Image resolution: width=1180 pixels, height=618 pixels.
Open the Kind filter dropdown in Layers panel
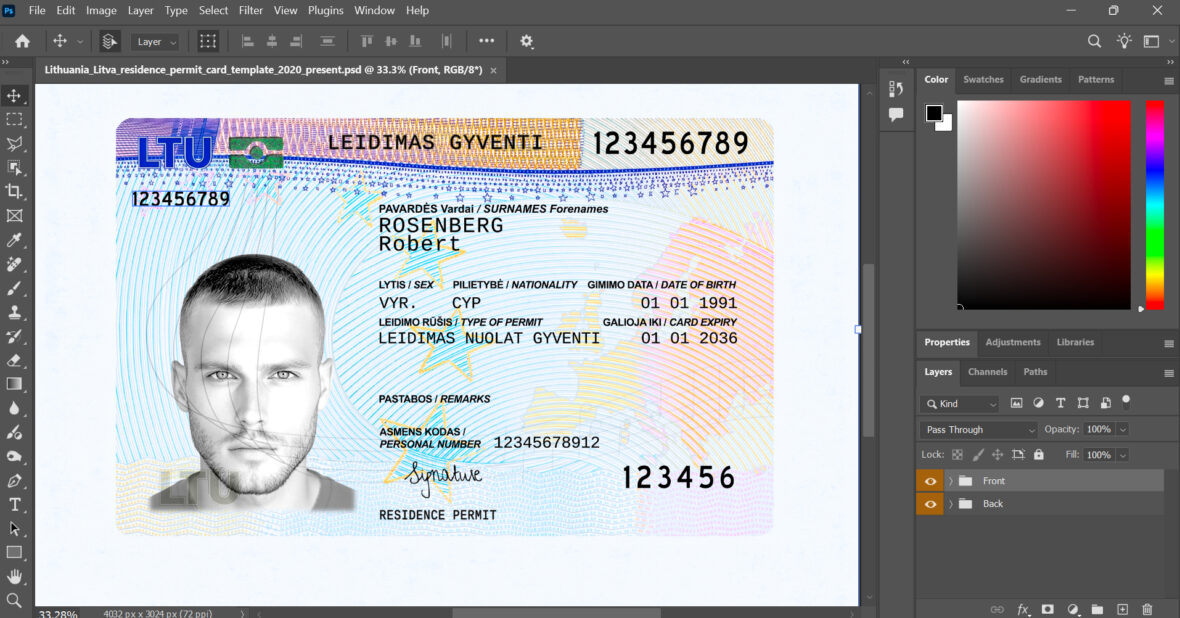click(x=958, y=403)
